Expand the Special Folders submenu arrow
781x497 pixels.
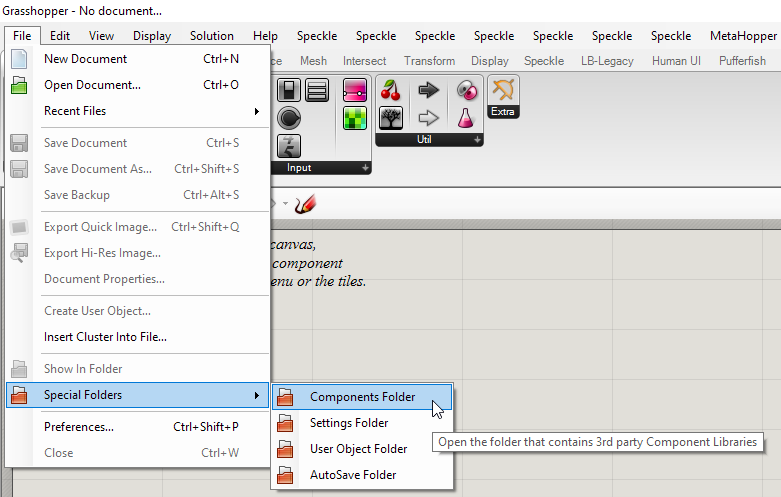[257, 395]
